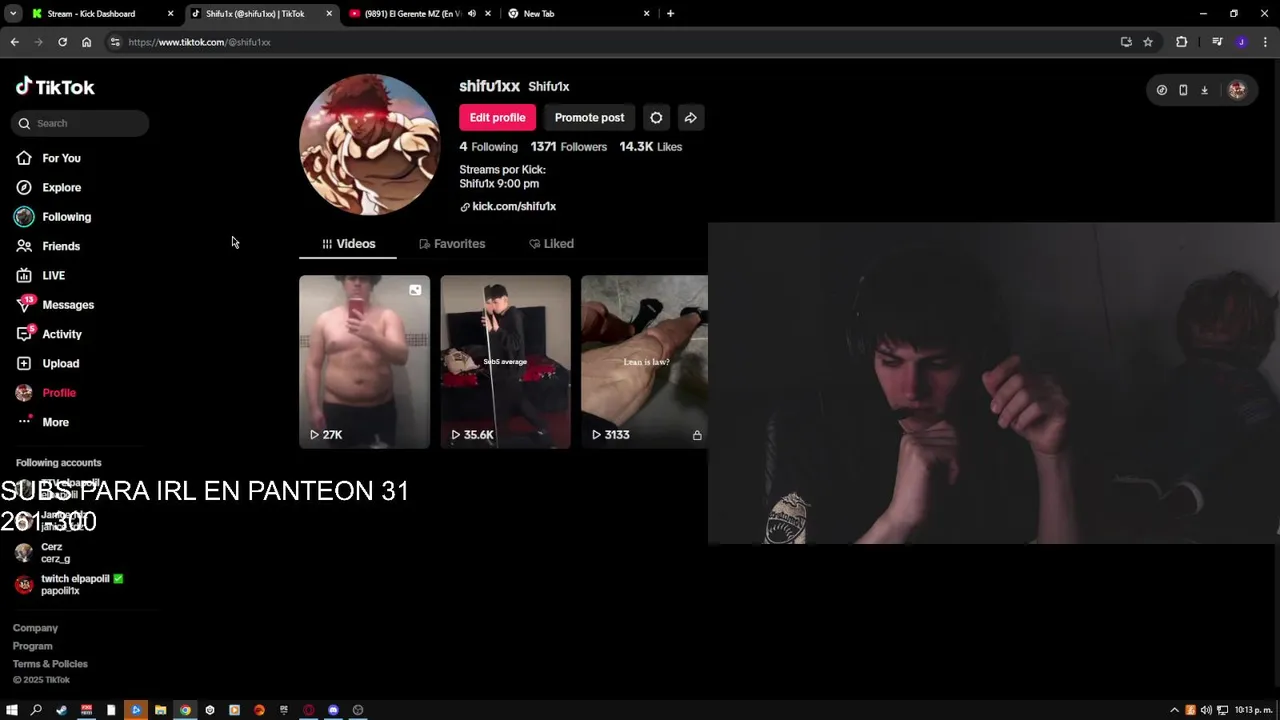1280x720 pixels.
Task: Show hidden system tray icons
Action: coord(1175,710)
